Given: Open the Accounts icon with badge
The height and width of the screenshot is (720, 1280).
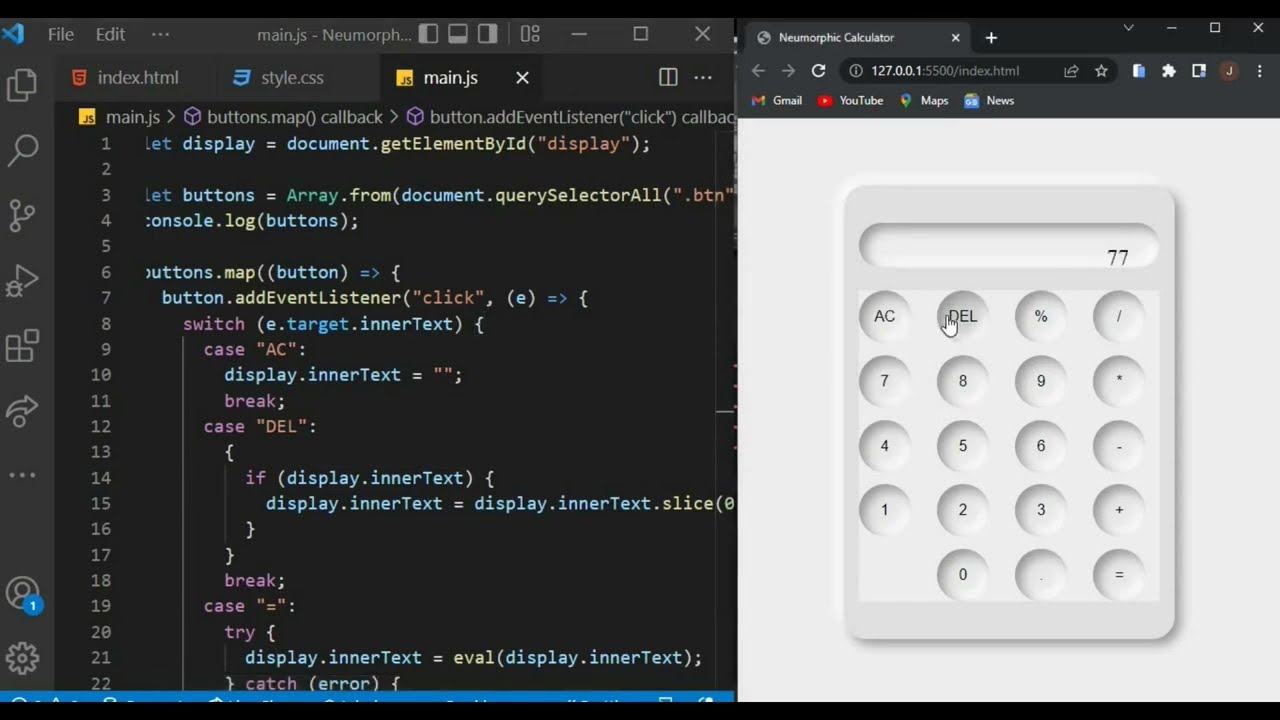Looking at the screenshot, I should 22,594.
